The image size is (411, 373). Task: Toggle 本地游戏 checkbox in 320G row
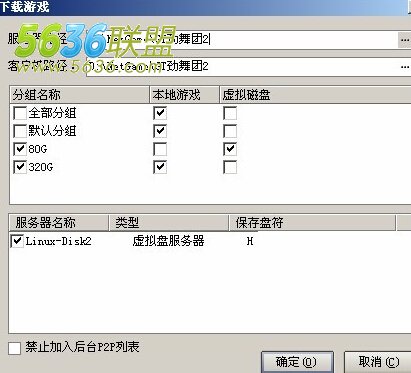(160, 167)
